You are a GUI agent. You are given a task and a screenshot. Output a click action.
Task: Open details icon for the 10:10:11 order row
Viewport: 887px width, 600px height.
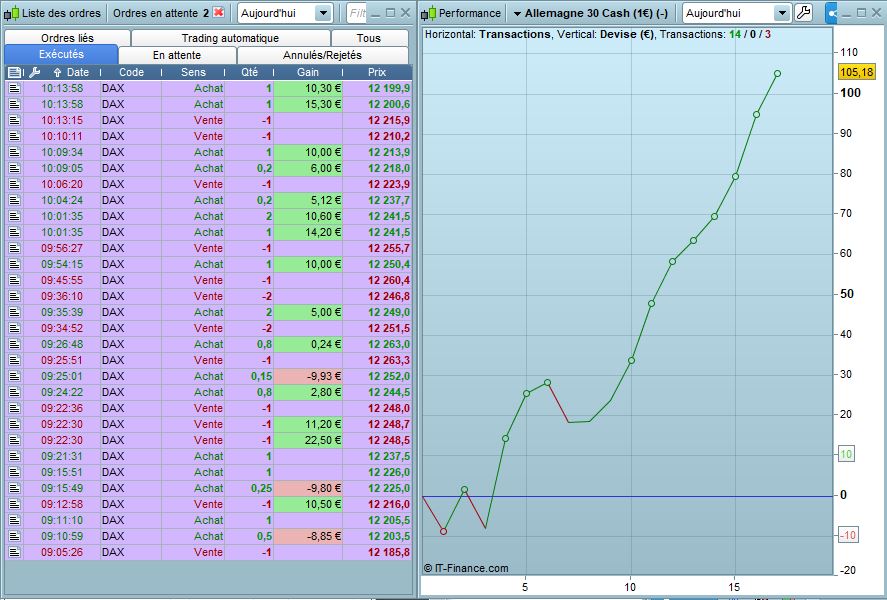(14, 136)
